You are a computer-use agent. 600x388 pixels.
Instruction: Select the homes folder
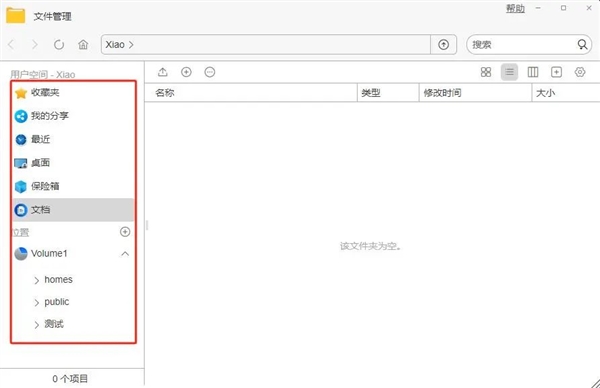tap(58, 280)
